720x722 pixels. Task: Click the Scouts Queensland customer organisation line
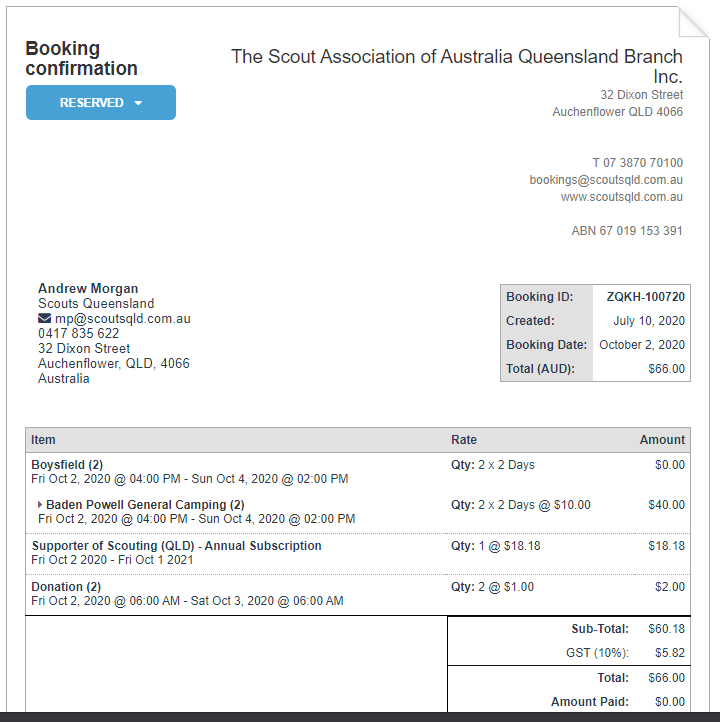click(x=96, y=303)
